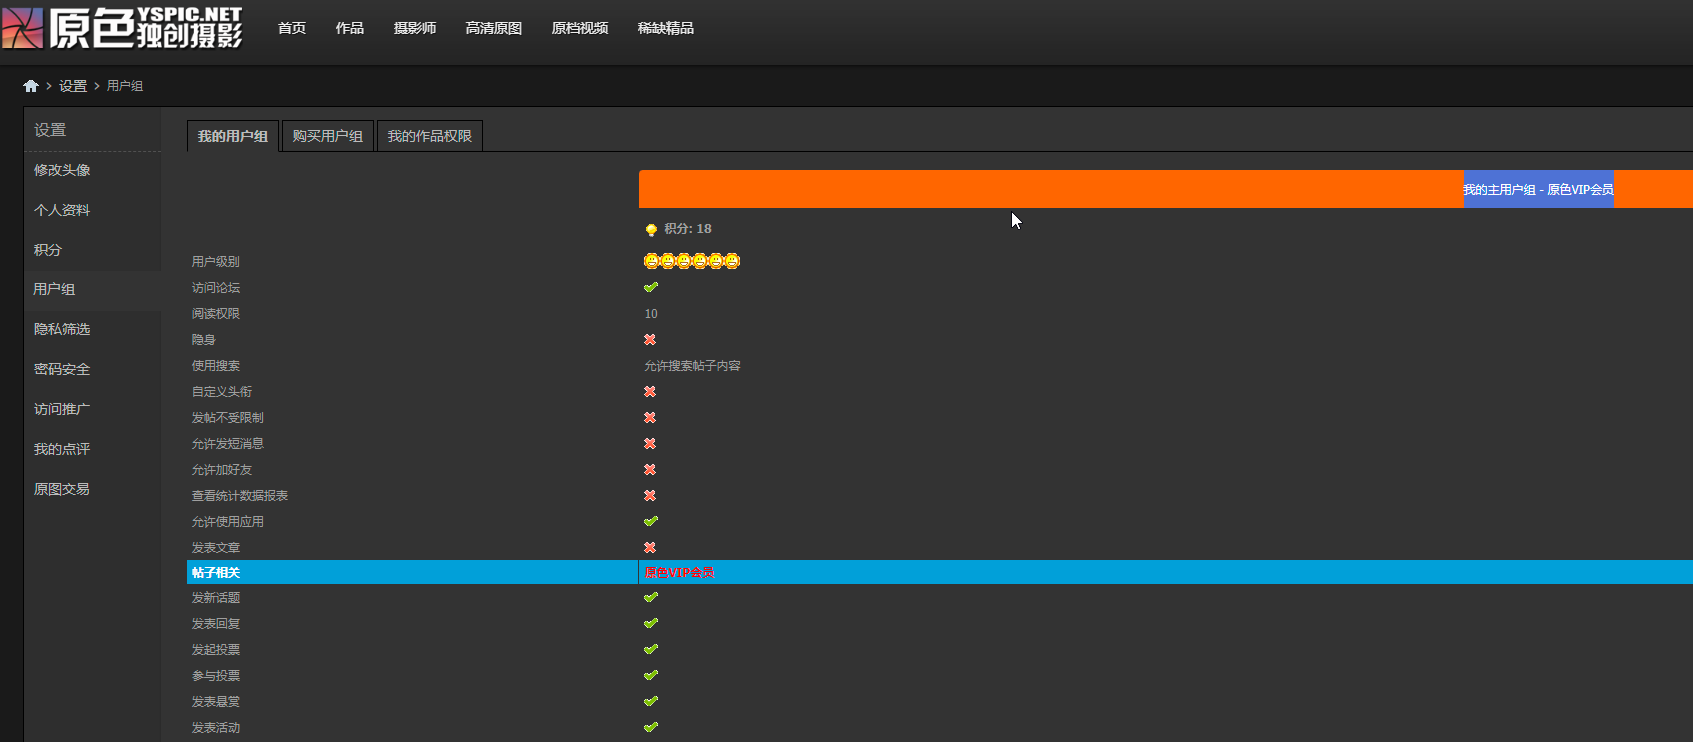Click the green check for 访问论坛
The image size is (1693, 742).
(651, 287)
